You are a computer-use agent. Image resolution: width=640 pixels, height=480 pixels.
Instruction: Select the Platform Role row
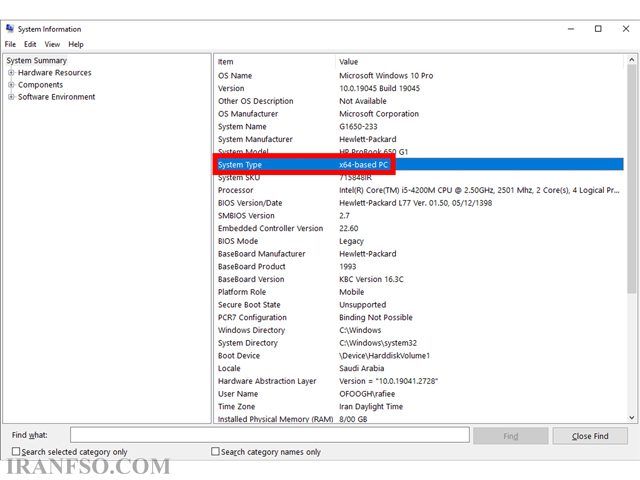point(419,292)
